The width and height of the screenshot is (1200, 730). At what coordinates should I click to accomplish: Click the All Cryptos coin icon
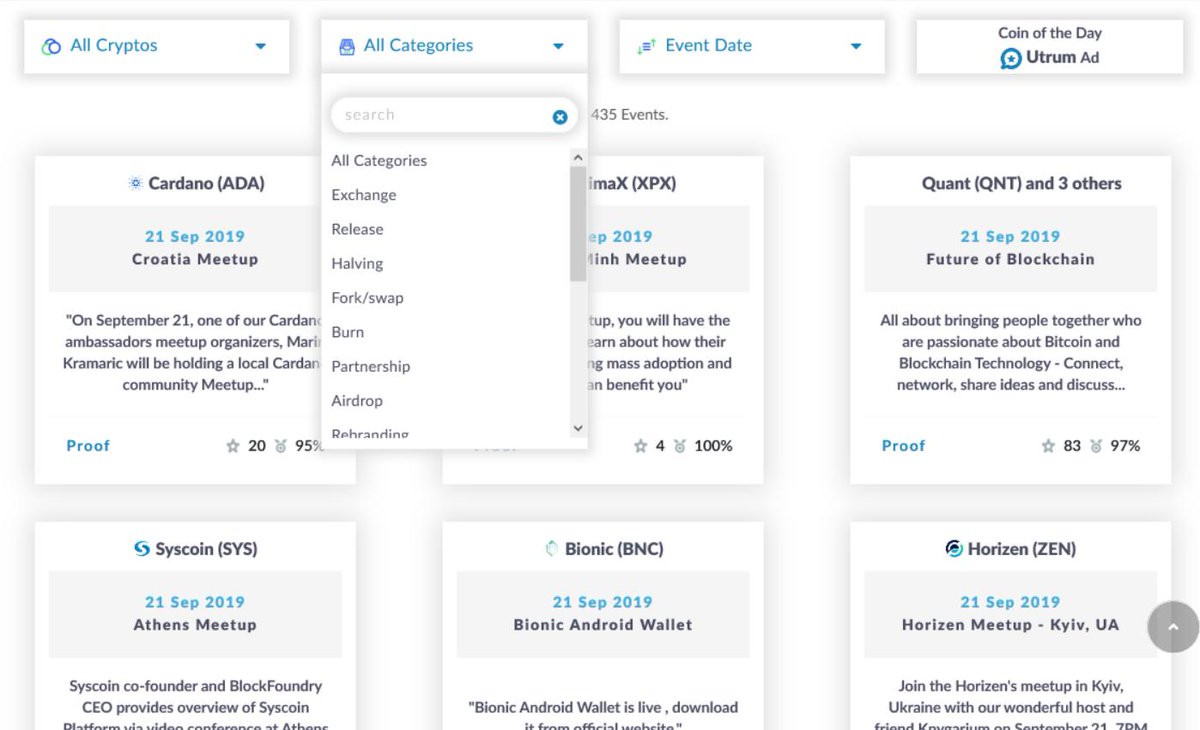(52, 46)
